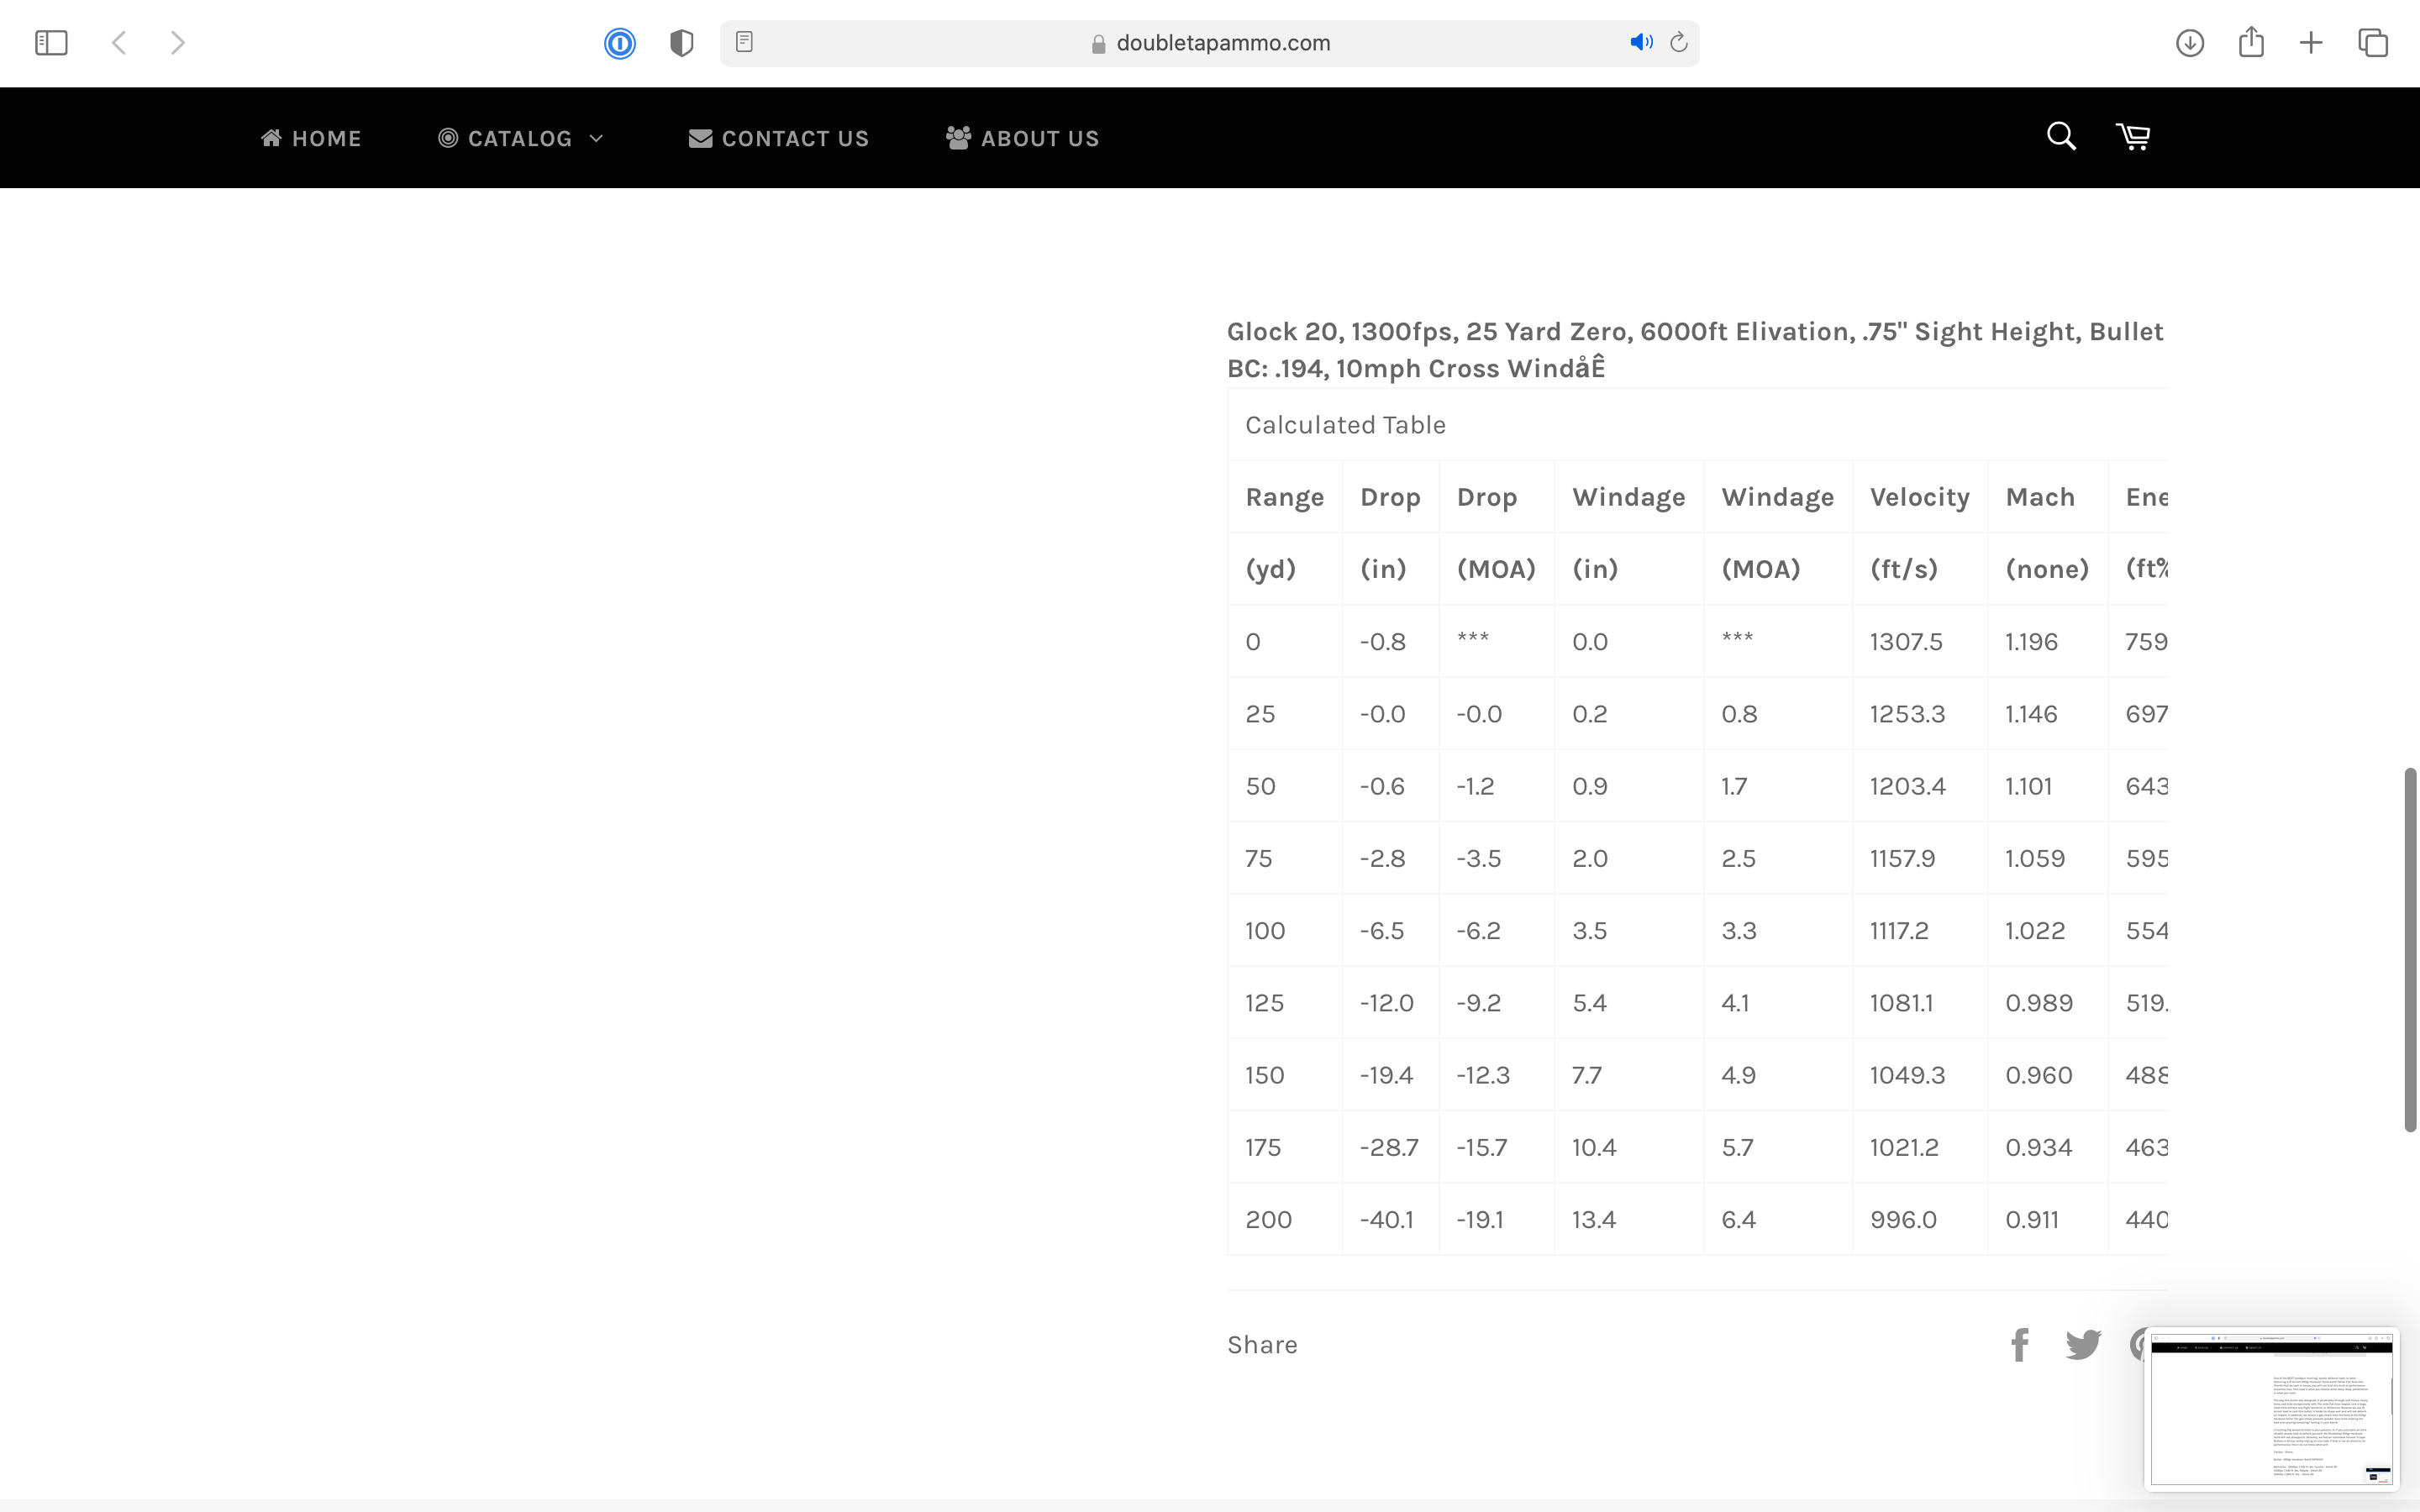Select velocity value 1117.2
This screenshot has height=1512, width=2420.
(1899, 931)
